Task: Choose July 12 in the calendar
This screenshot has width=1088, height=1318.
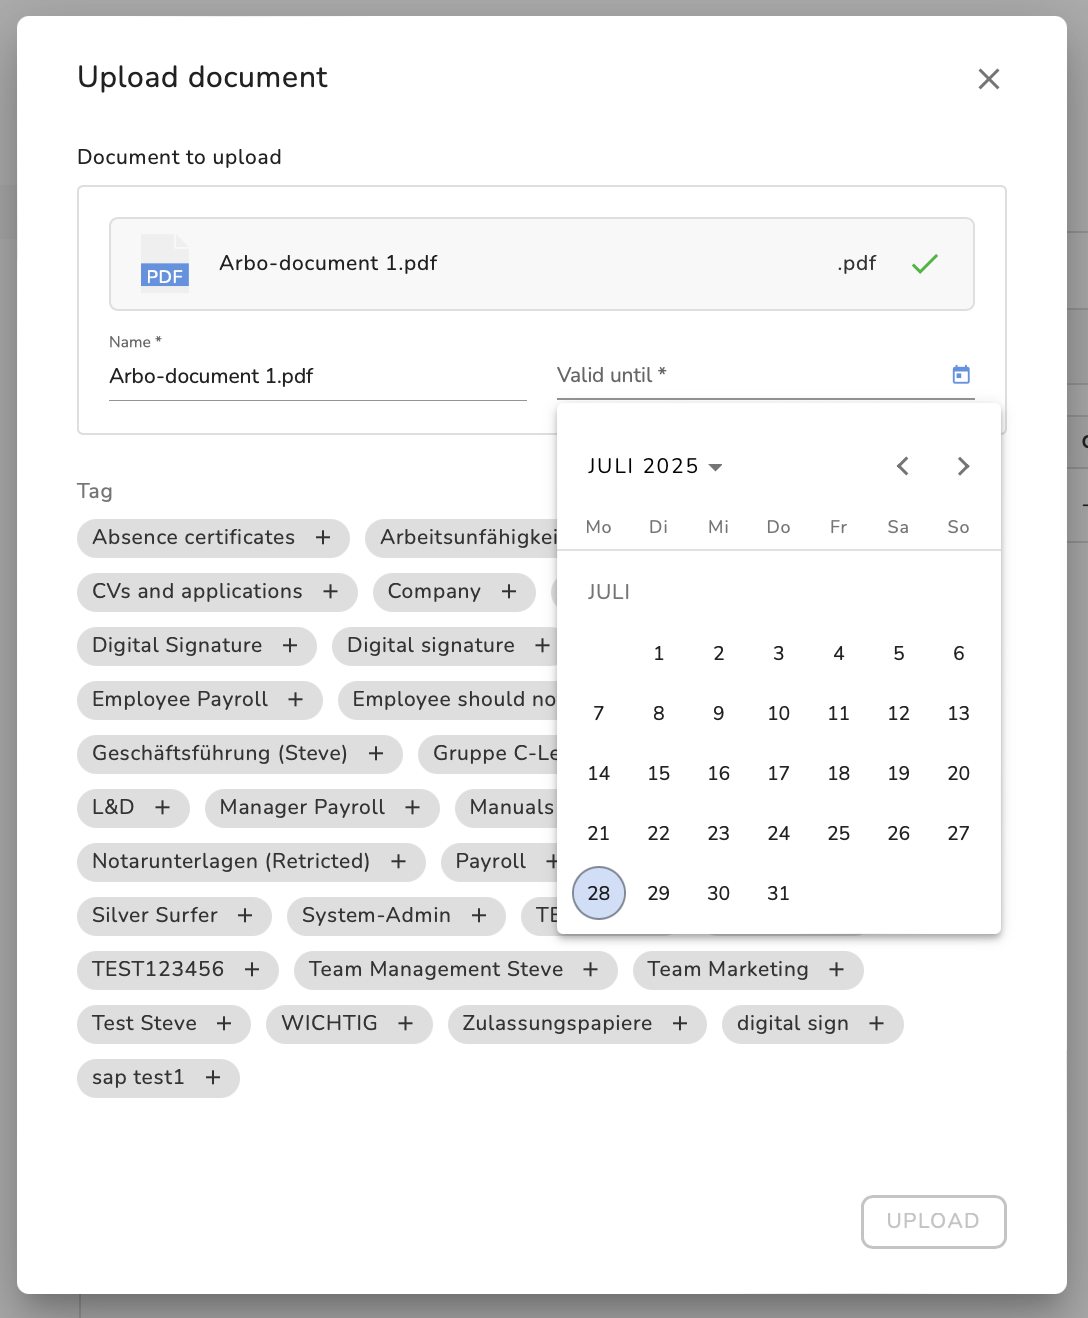Action: (899, 713)
